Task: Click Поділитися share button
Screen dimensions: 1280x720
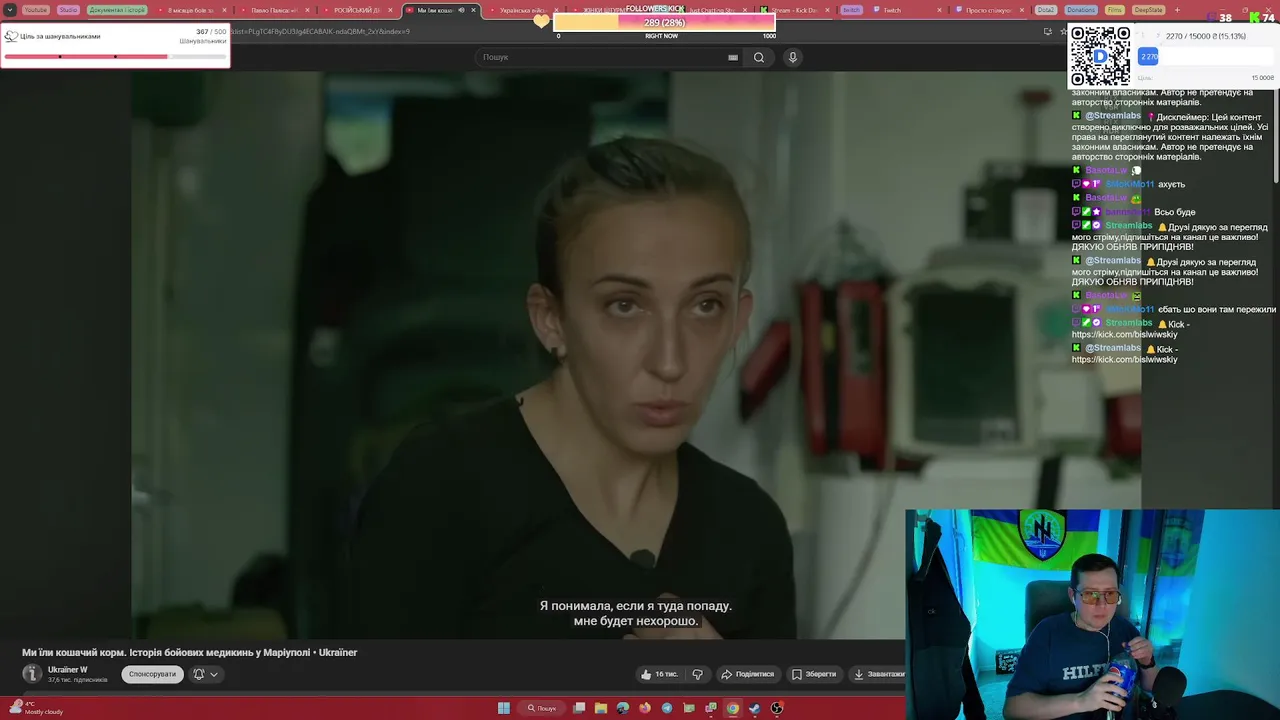Action: 748,674
